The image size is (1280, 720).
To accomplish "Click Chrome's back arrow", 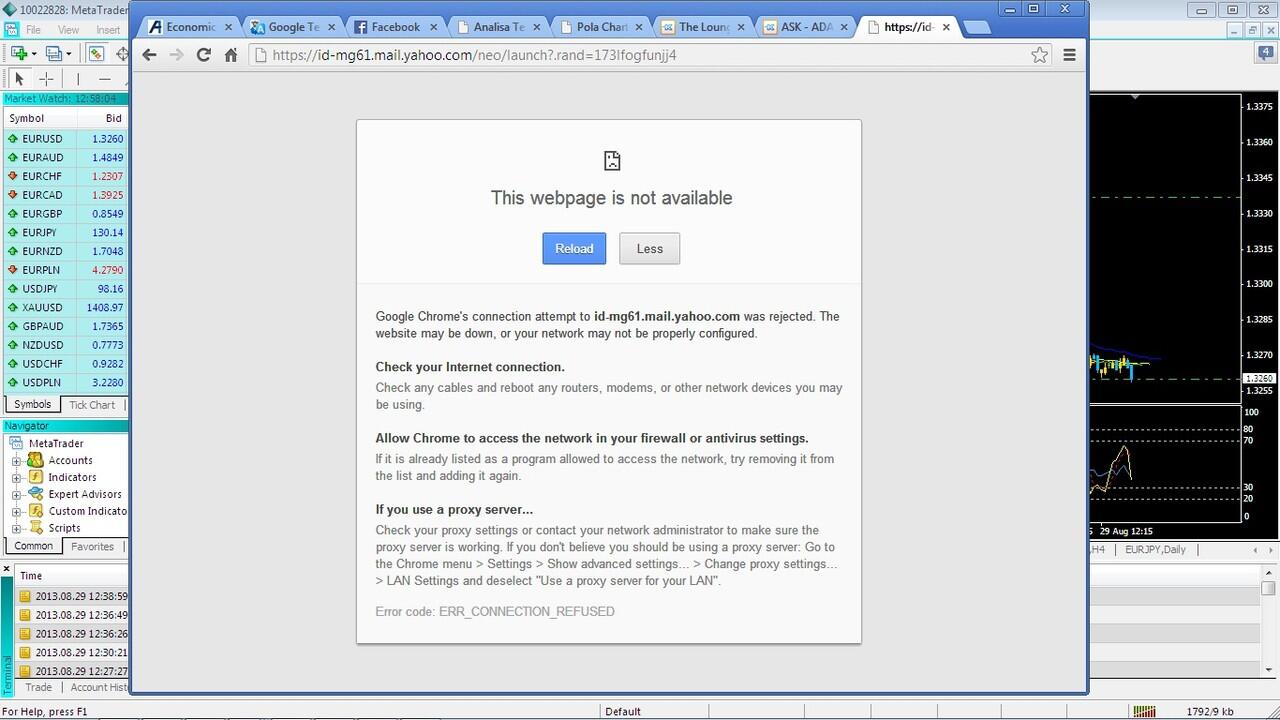I will click(x=149, y=55).
